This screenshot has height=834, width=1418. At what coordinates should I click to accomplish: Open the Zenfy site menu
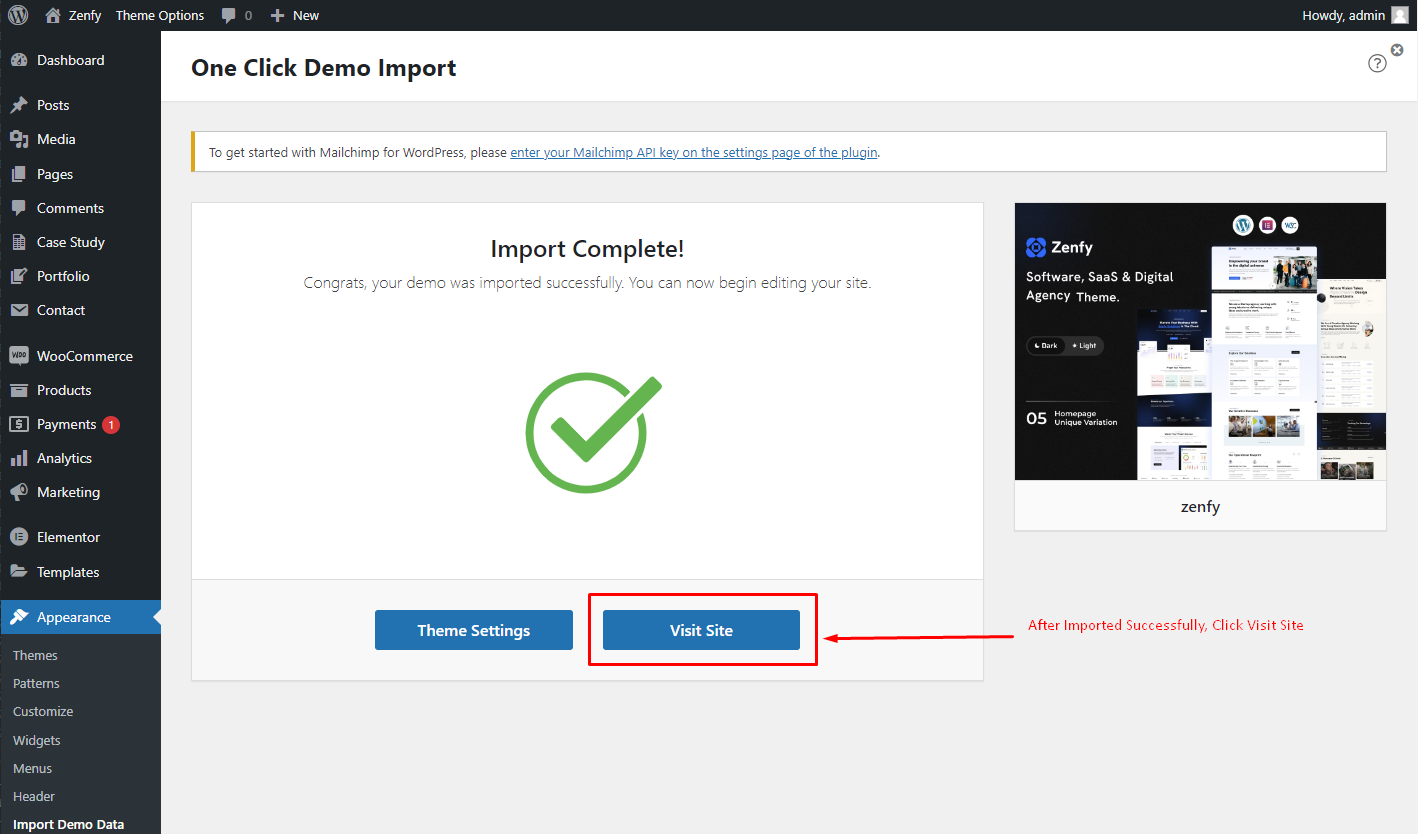74,16
